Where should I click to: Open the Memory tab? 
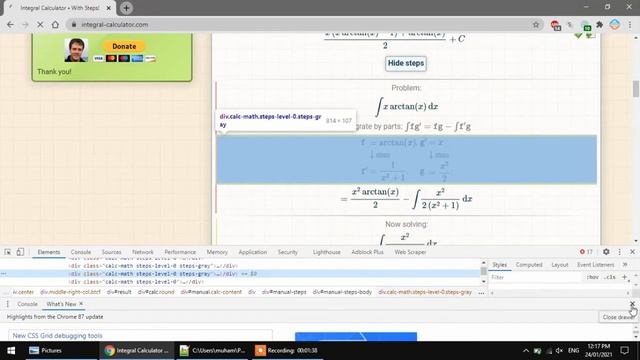217,252
